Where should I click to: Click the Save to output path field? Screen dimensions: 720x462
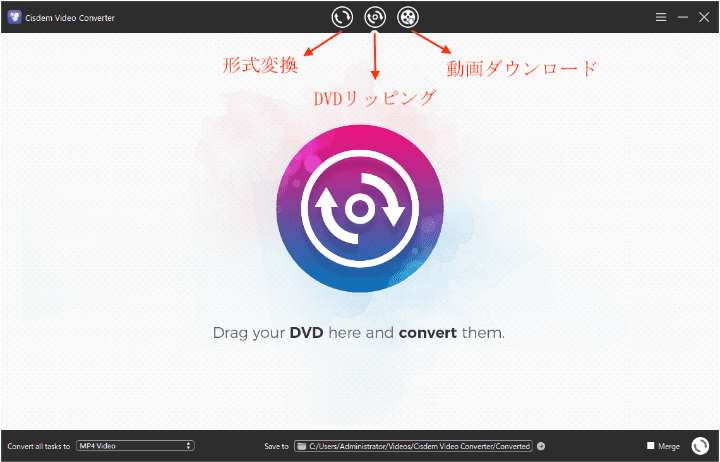tap(413, 446)
